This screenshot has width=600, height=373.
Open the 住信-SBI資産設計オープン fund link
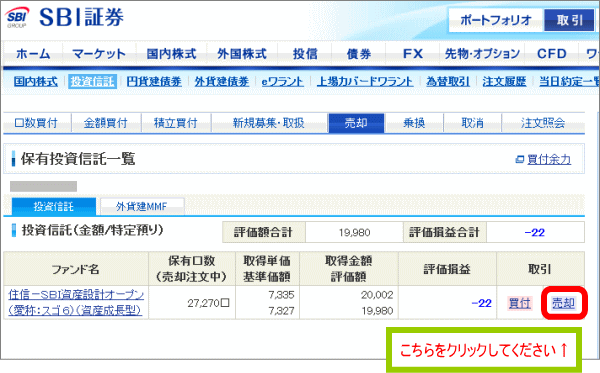coord(76,302)
